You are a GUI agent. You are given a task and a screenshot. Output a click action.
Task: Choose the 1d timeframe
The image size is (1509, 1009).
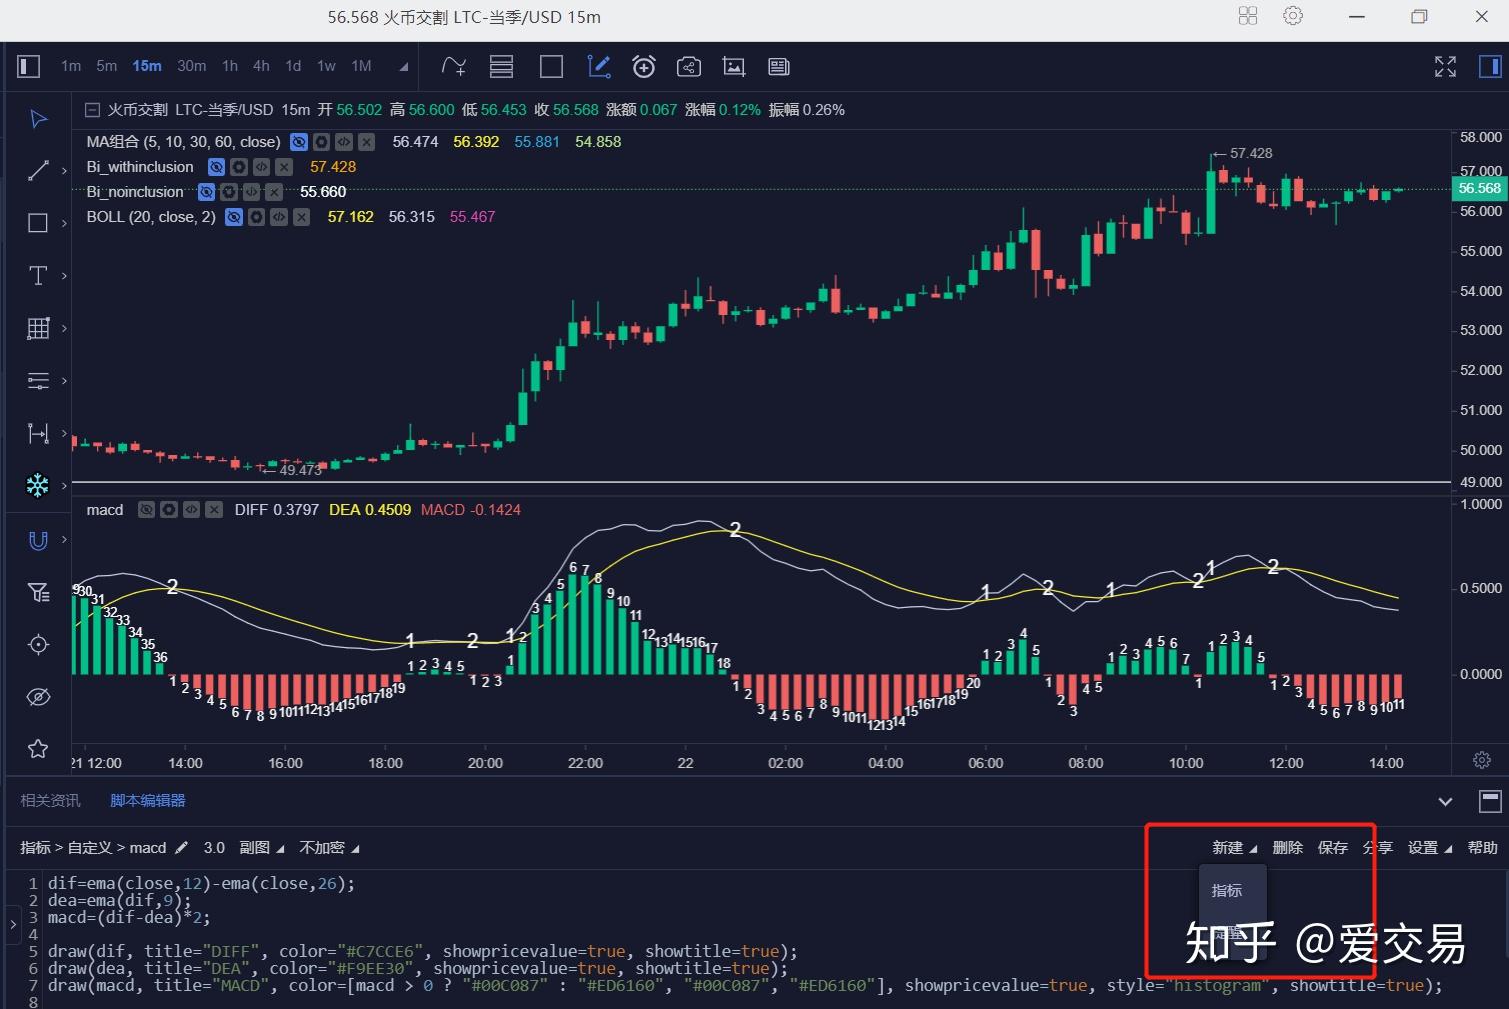[293, 66]
